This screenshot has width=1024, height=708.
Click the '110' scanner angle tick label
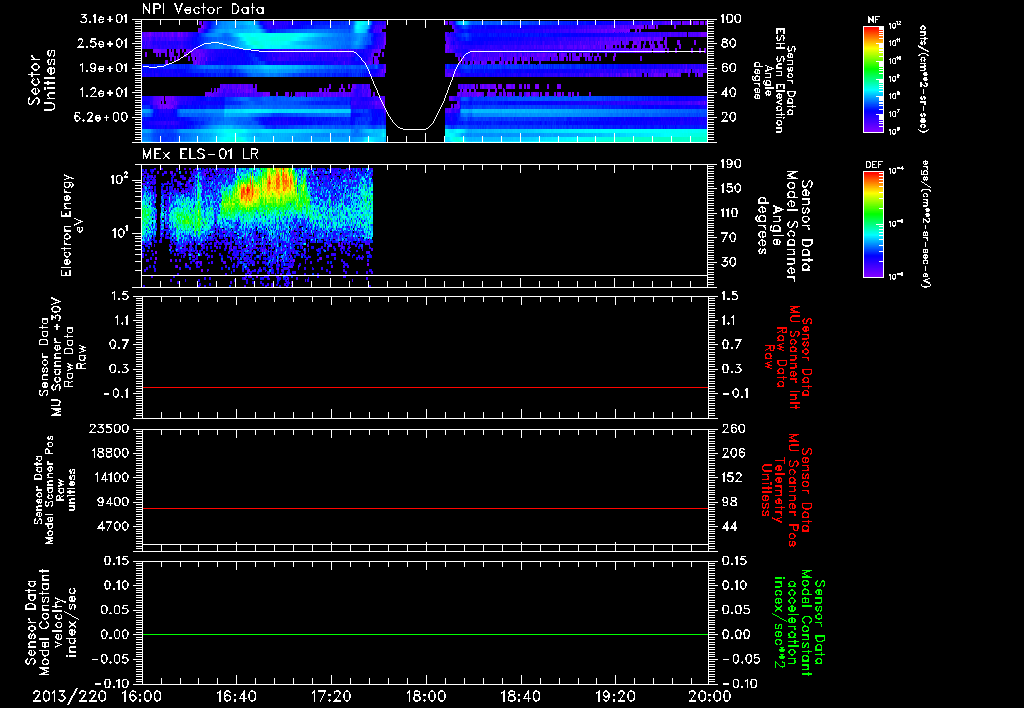tap(731, 213)
